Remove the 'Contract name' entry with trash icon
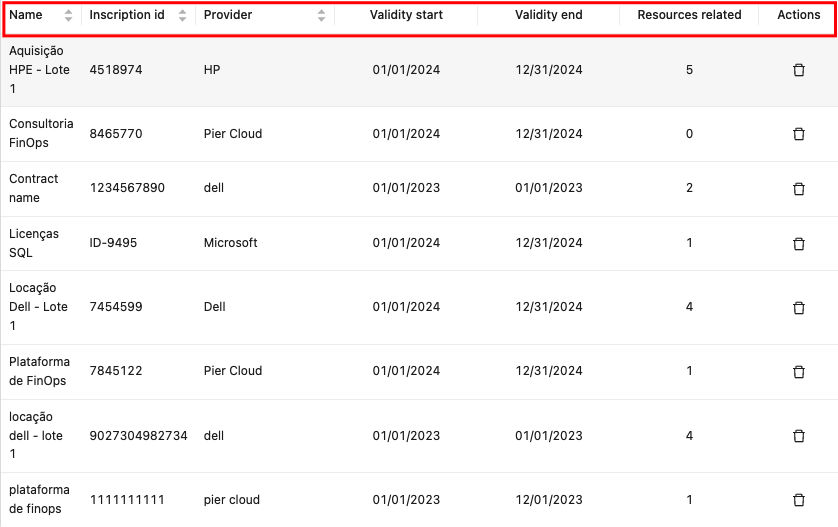This screenshot has width=838, height=527. pyautogui.click(x=798, y=188)
